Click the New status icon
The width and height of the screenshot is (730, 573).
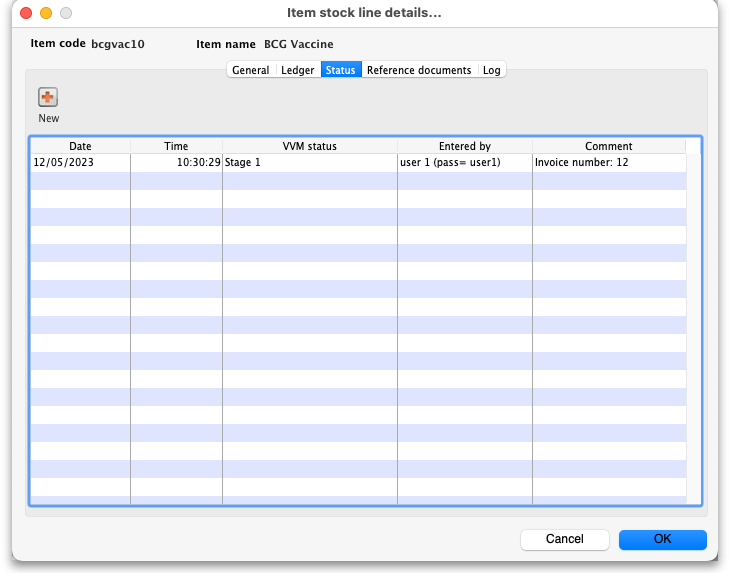click(48, 98)
